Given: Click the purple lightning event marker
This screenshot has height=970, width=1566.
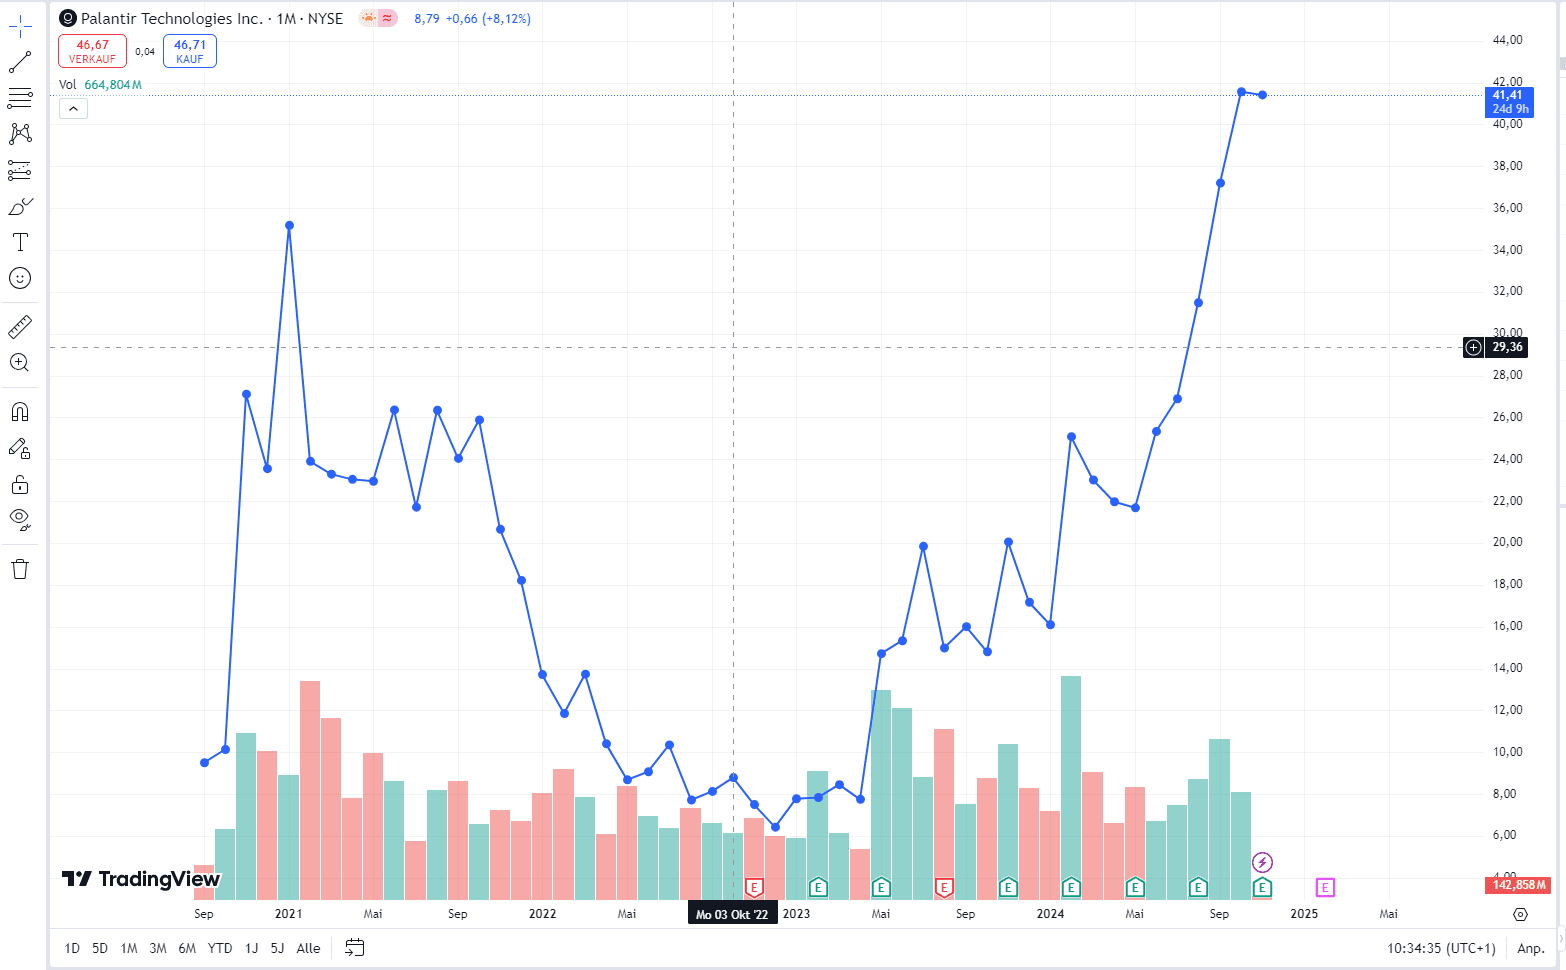Looking at the screenshot, I should [x=1262, y=862].
